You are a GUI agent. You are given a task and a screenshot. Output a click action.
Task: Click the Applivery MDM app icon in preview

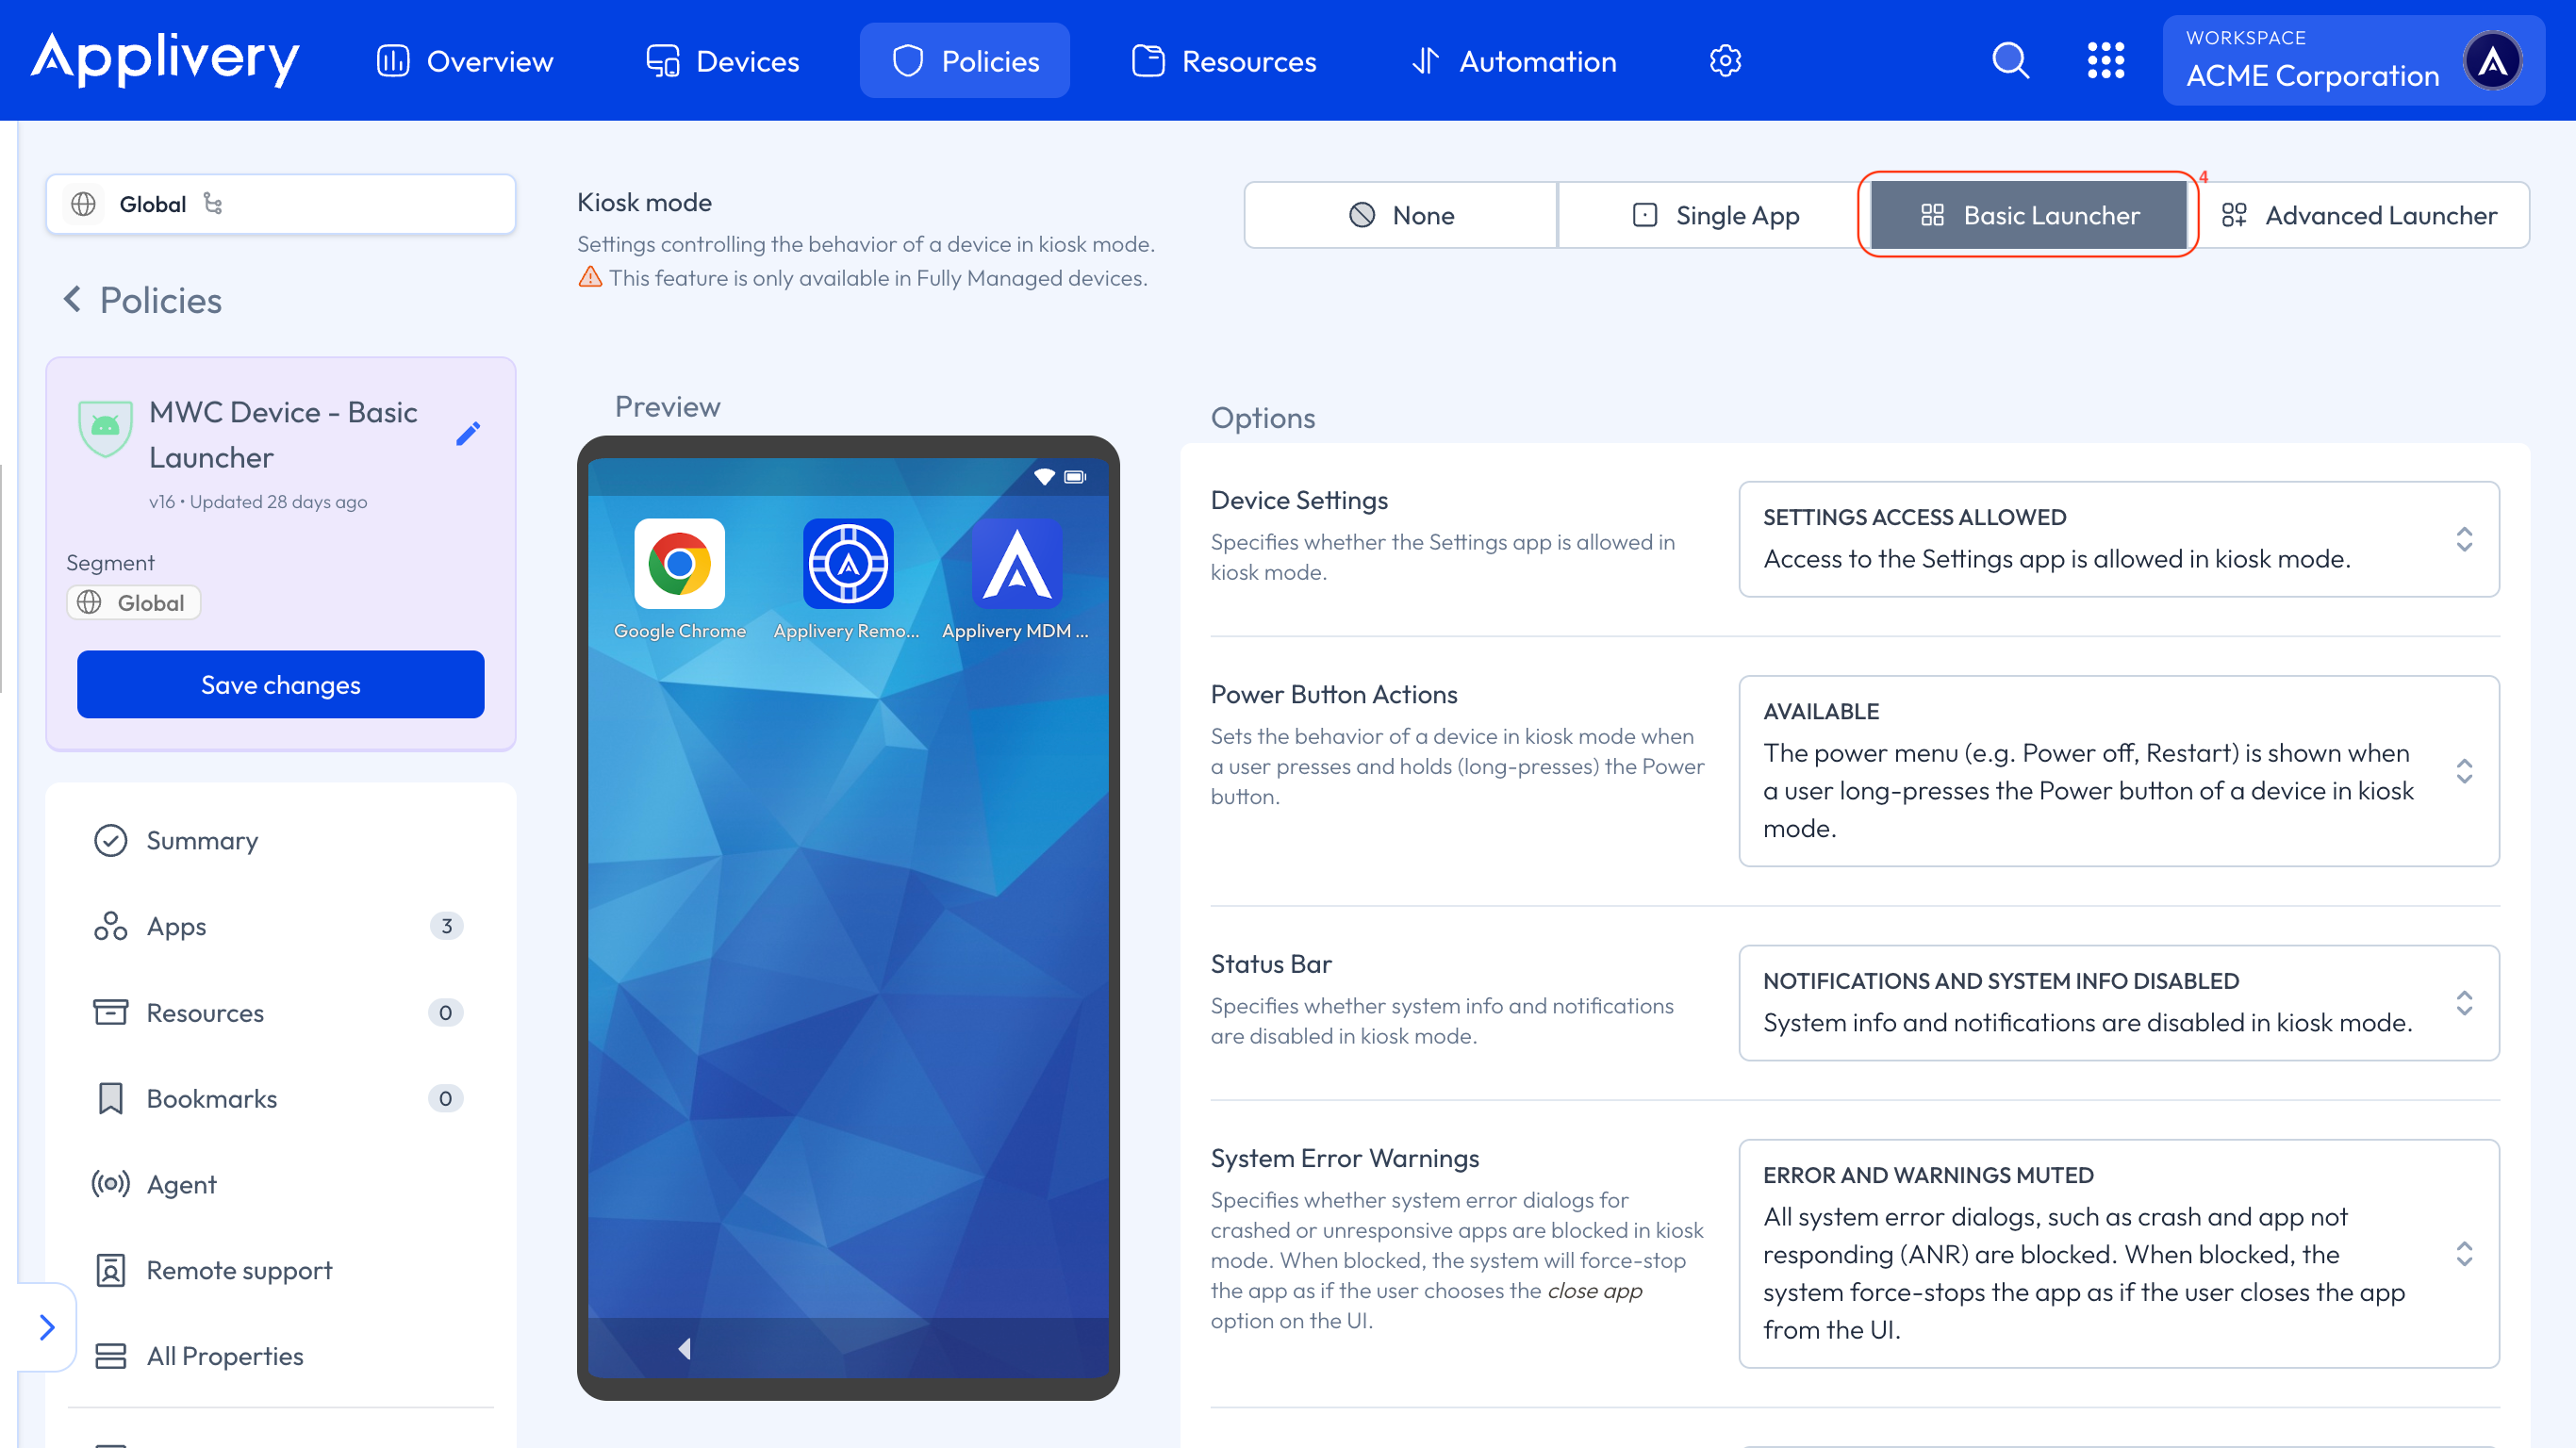pos(1016,563)
